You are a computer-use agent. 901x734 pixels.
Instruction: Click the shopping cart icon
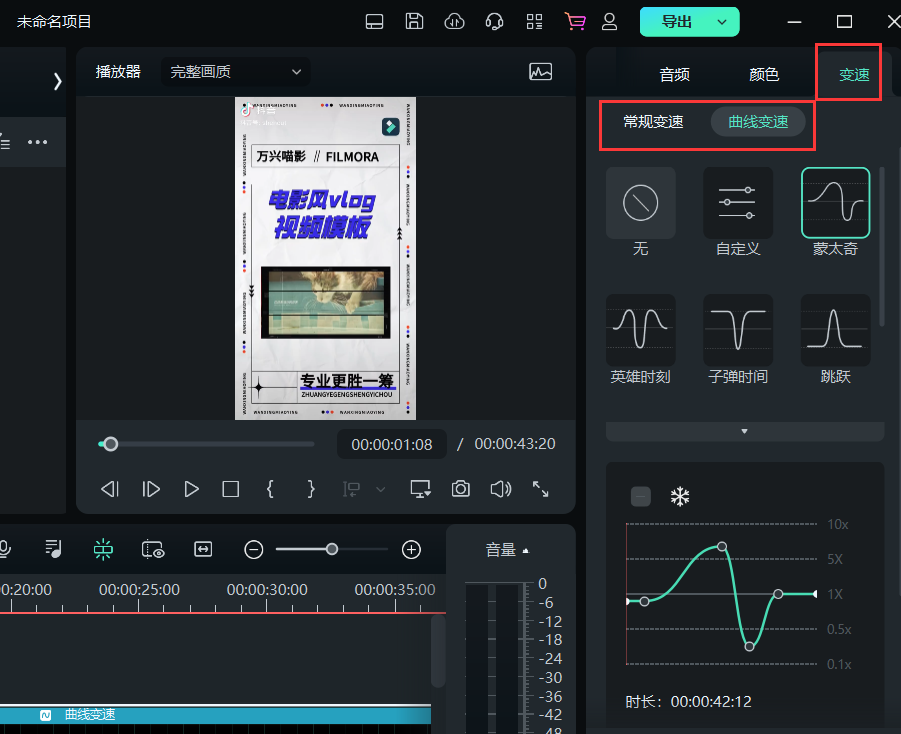point(575,21)
